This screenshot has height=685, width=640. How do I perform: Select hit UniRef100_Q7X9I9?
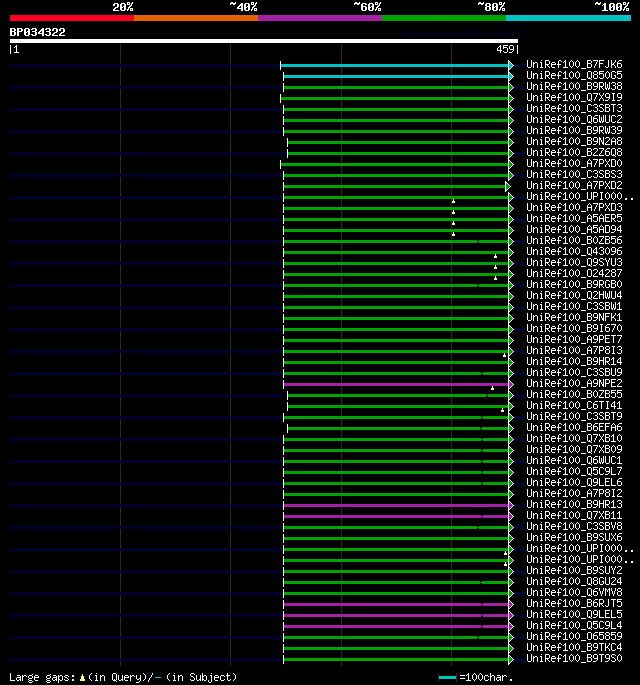574,97
